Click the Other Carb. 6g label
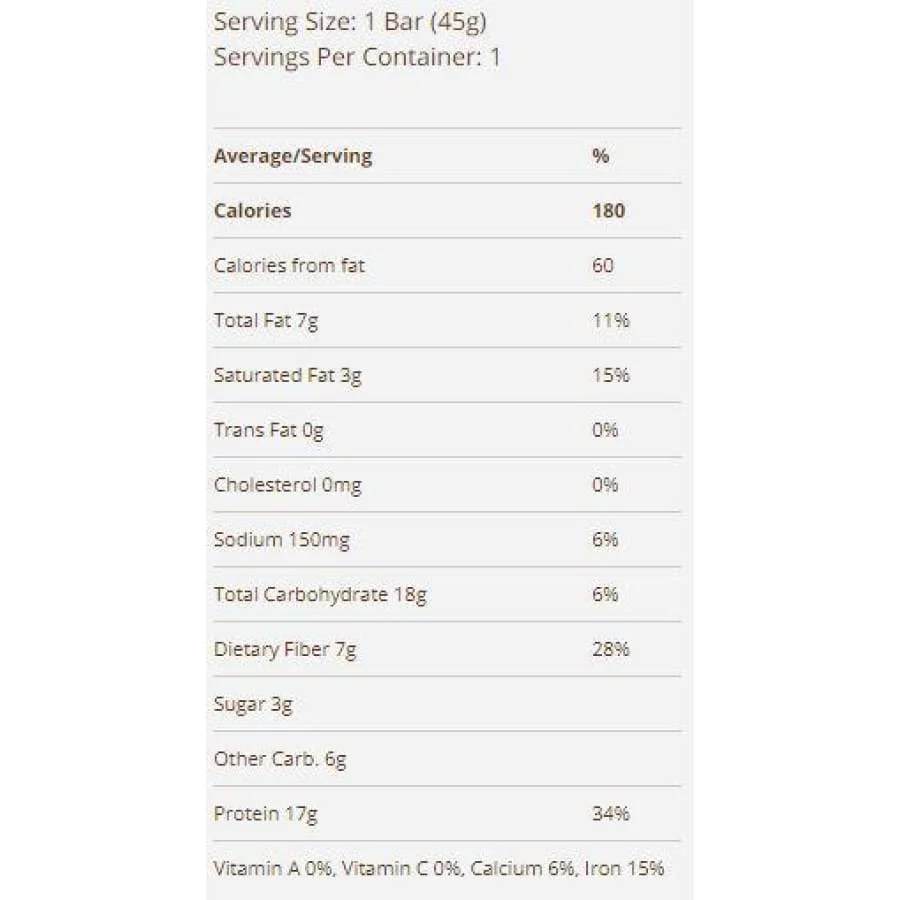The height and width of the screenshot is (900, 900). pos(280,759)
